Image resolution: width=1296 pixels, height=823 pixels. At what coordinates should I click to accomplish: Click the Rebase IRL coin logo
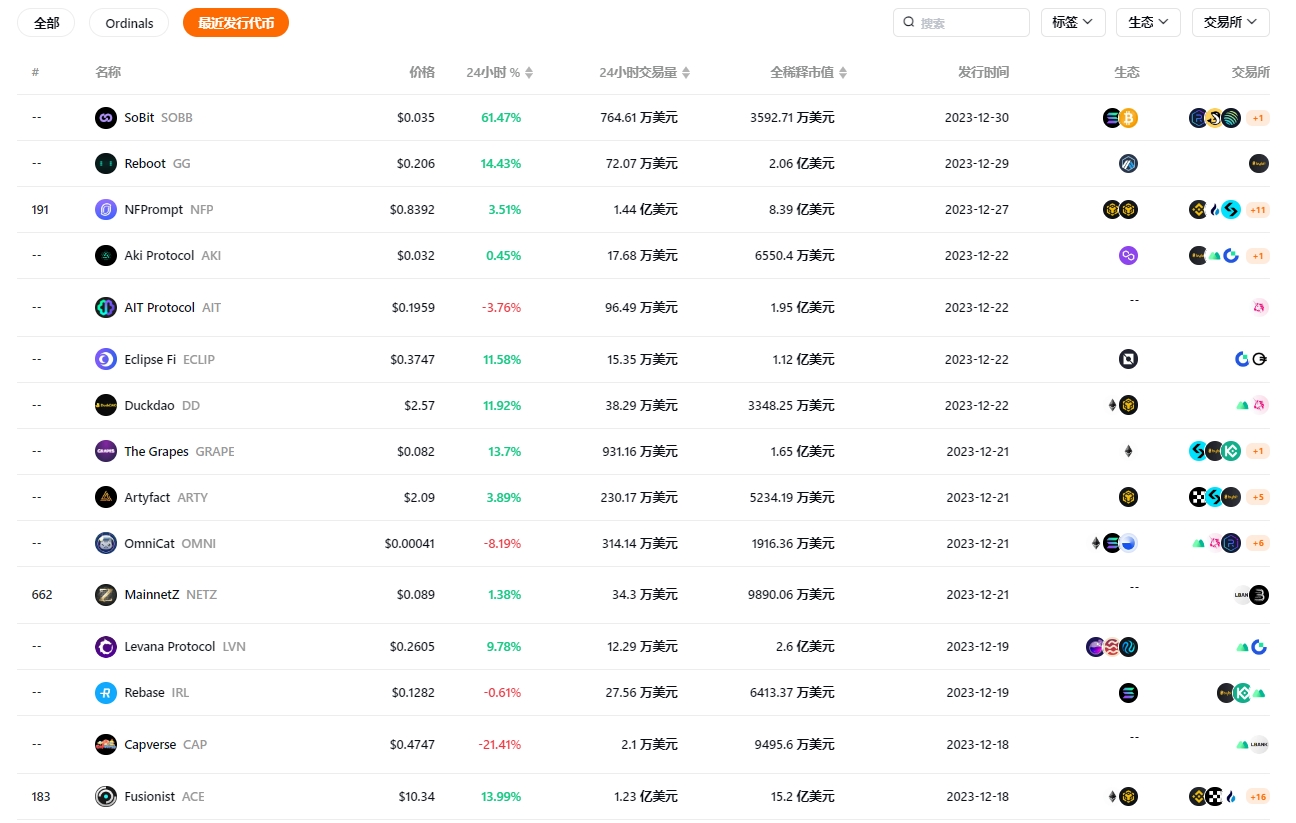pos(106,693)
